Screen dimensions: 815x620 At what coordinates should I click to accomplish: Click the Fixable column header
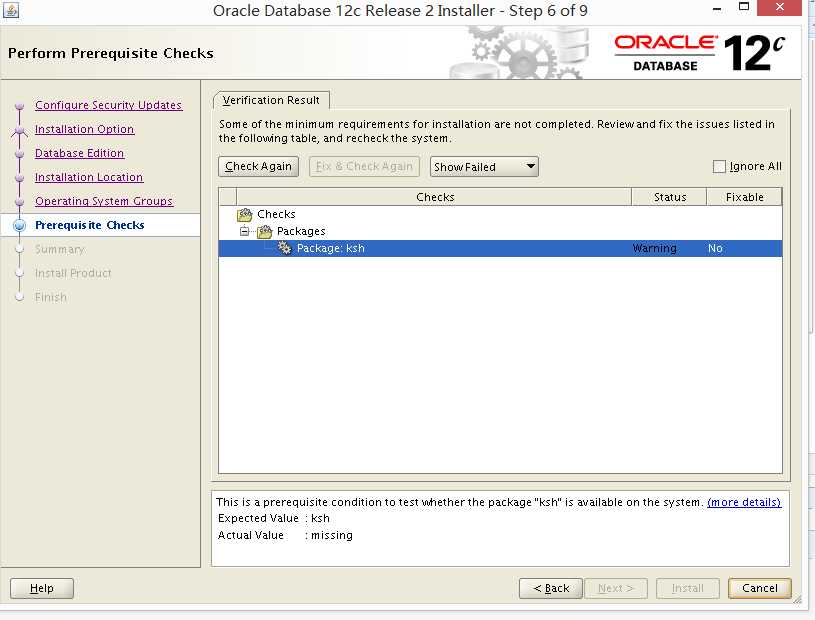coord(744,197)
